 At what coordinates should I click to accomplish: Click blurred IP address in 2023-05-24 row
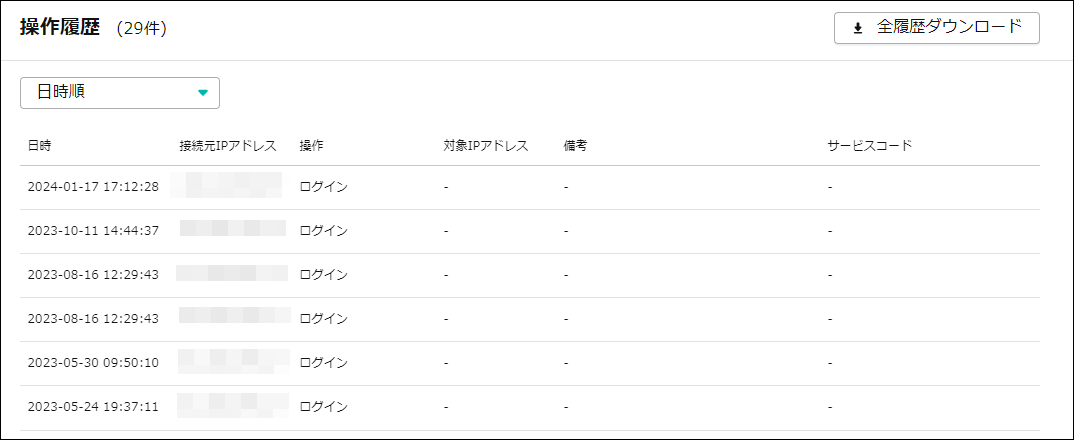(232, 405)
